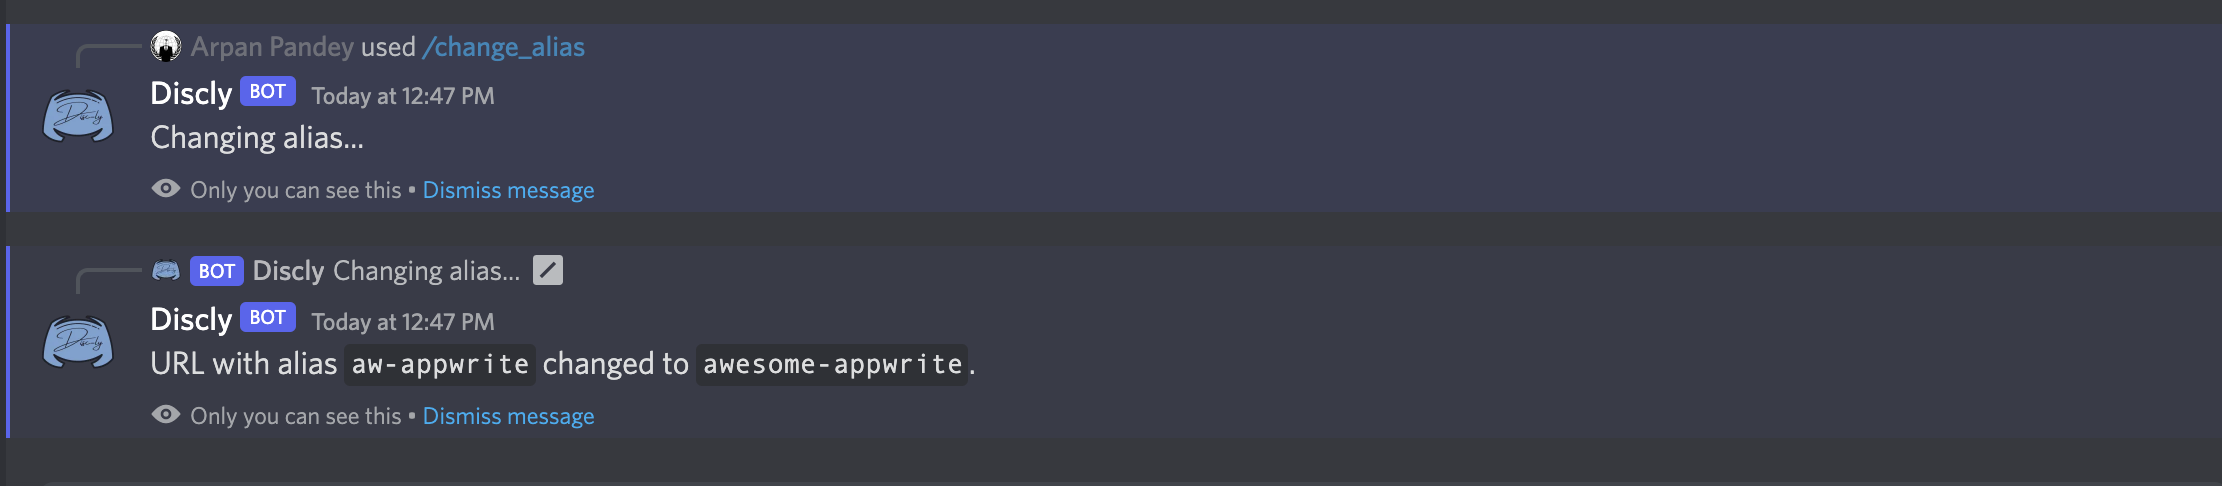Jump to the replied 'Changing alias...' preview text
Image resolution: width=2222 pixels, height=486 pixels.
pos(426,271)
